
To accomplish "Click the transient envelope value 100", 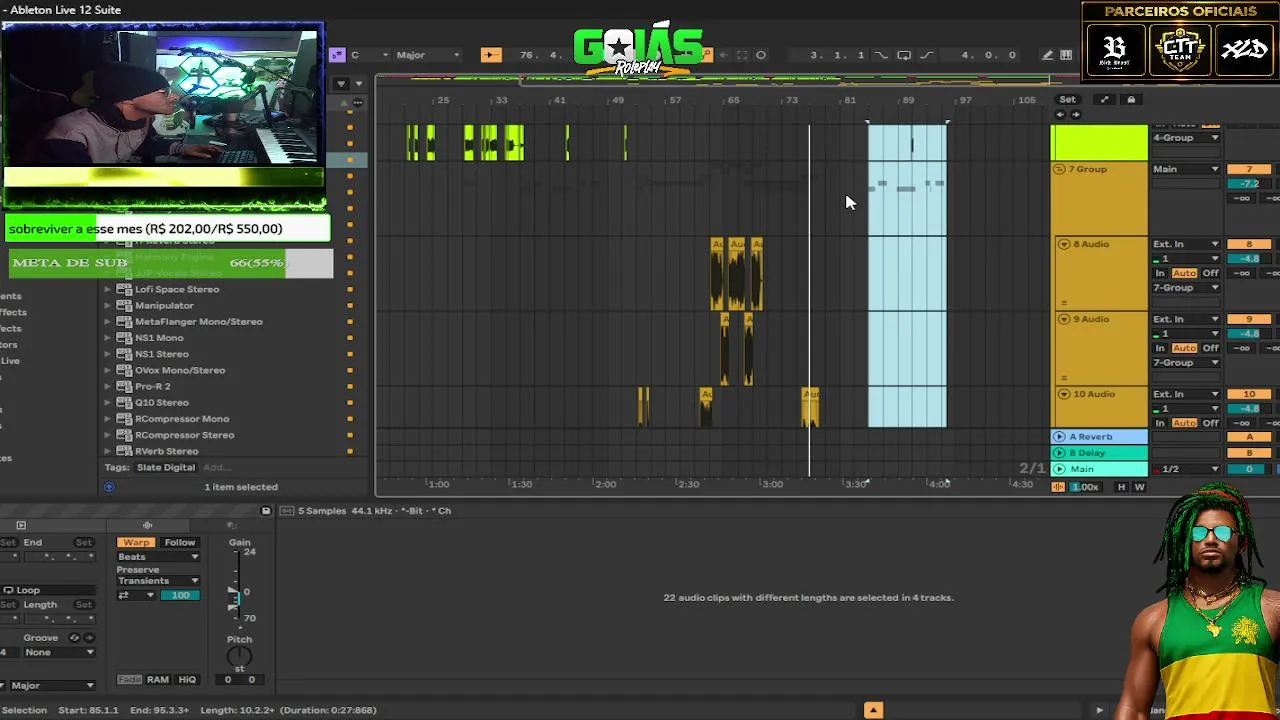I will pos(180,595).
